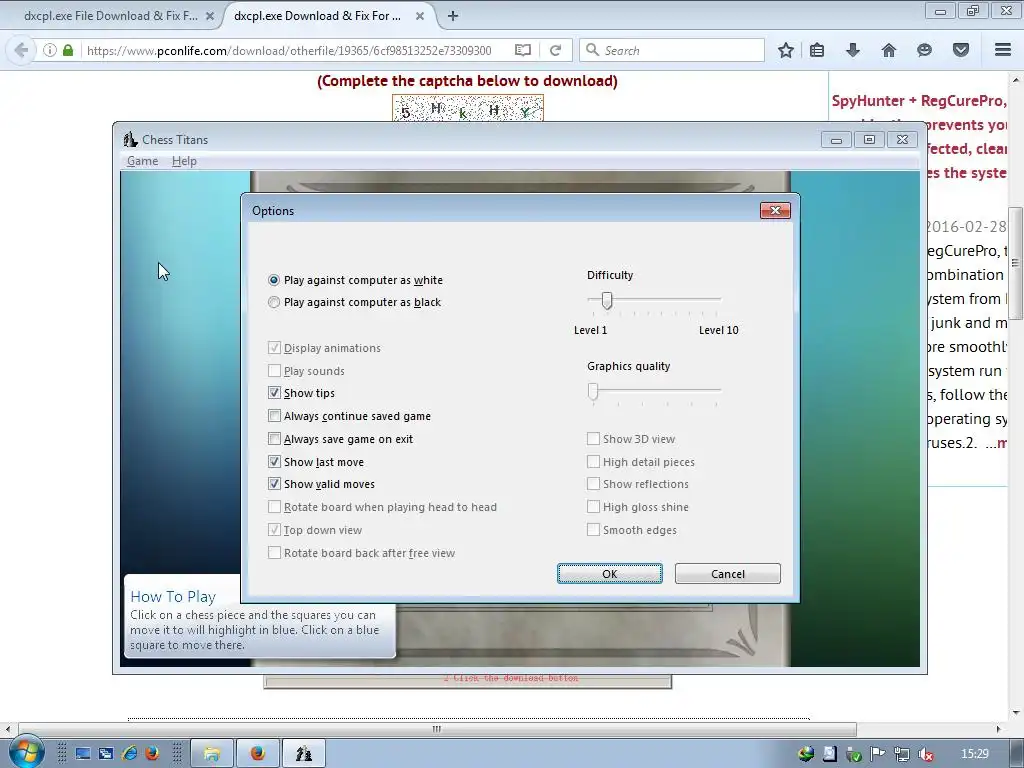The width and height of the screenshot is (1024, 768).
Task: Click the network tray icon
Action: (x=902, y=754)
